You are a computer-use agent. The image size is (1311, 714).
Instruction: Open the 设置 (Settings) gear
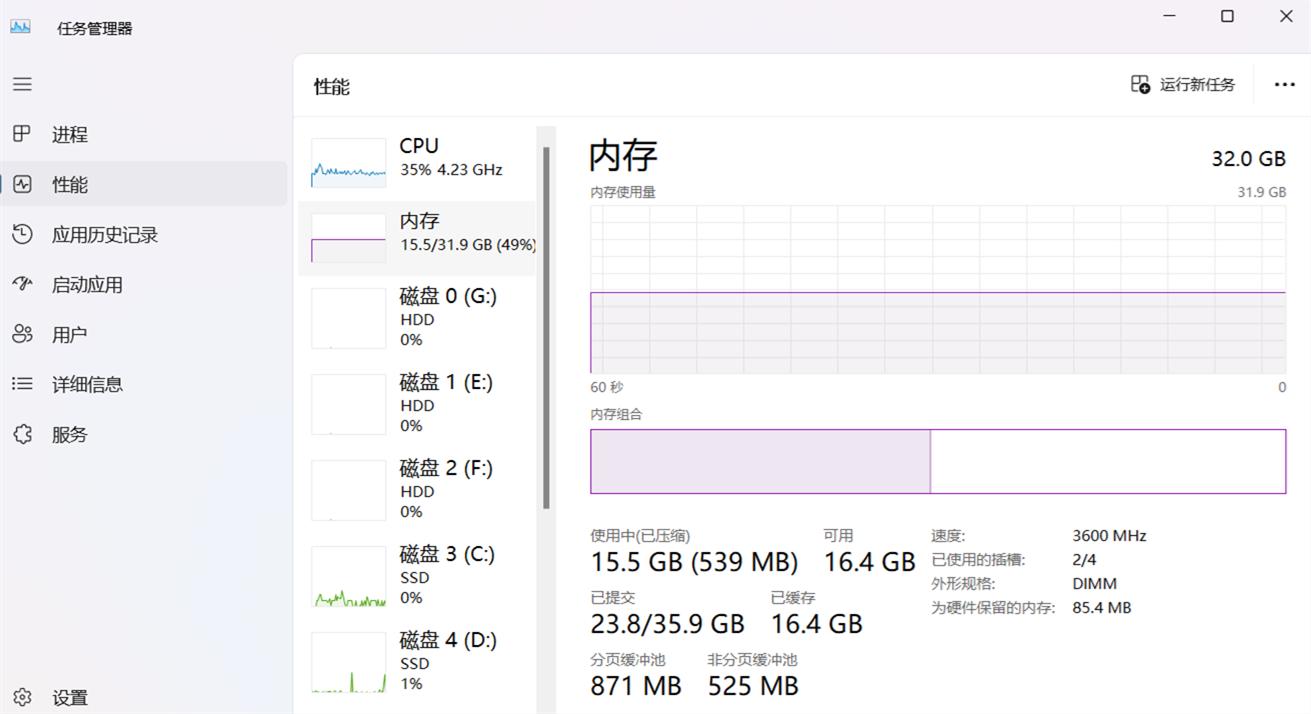(22, 697)
